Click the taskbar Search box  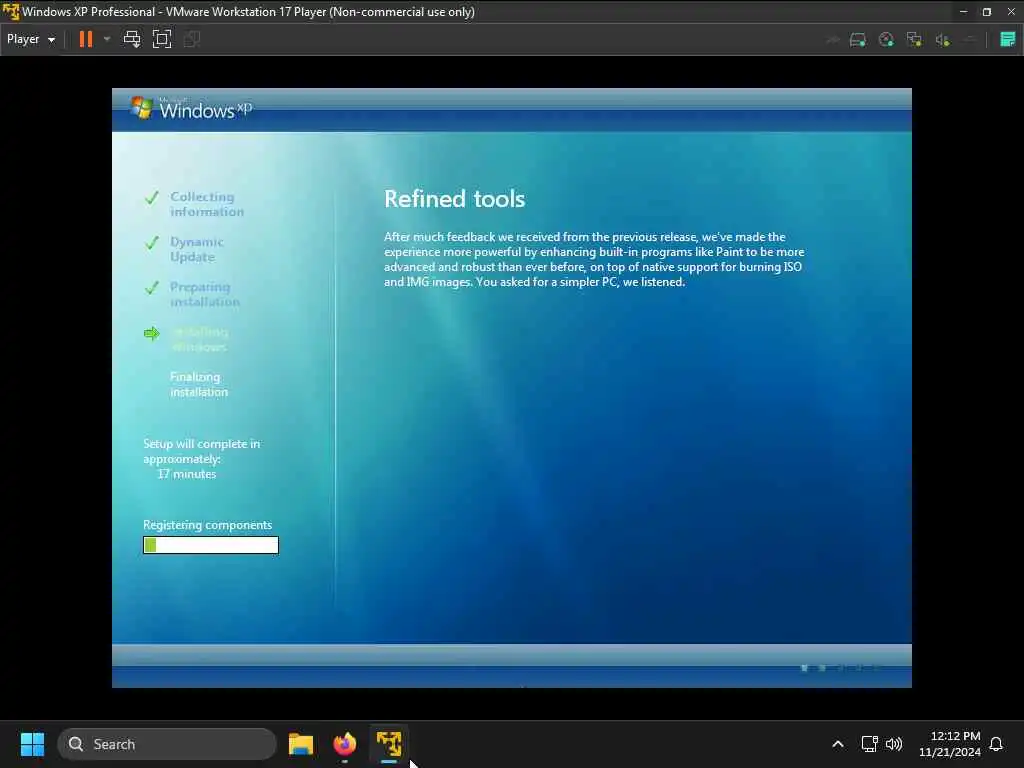pos(167,744)
